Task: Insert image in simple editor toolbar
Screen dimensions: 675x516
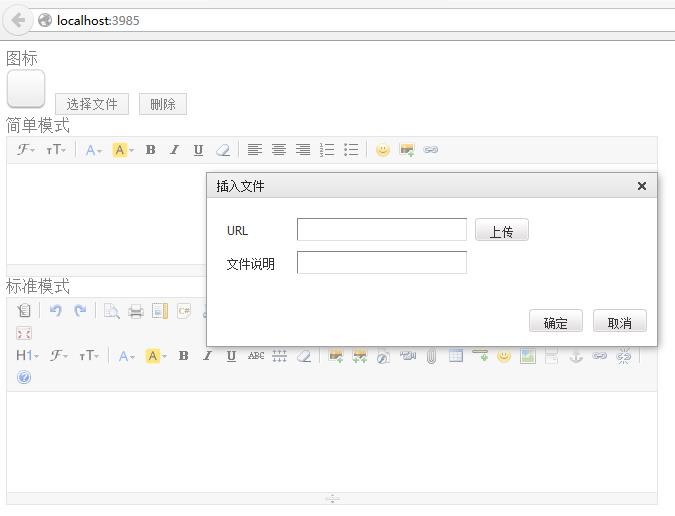Action: click(407, 150)
